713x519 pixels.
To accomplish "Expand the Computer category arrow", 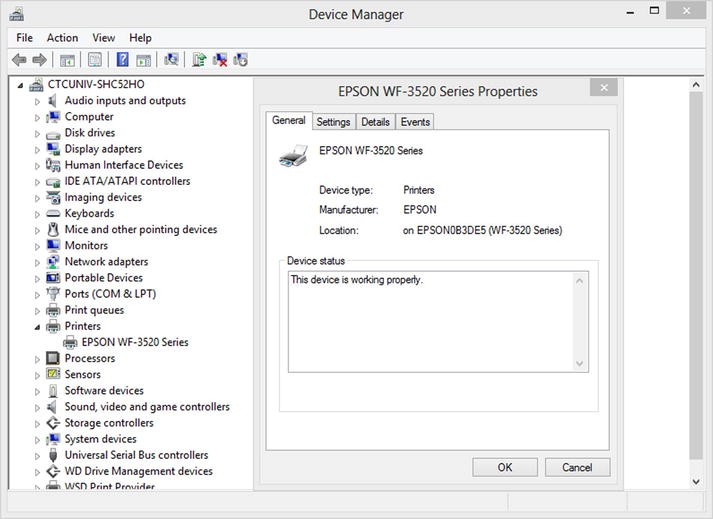I will pyautogui.click(x=37, y=117).
